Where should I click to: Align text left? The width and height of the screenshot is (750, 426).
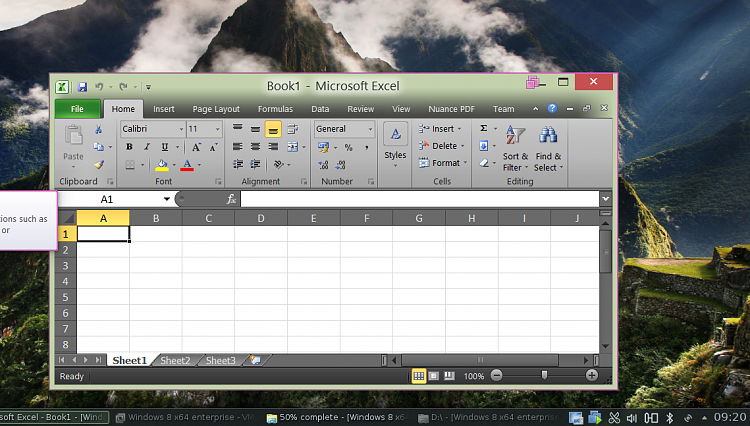[x=238, y=147]
